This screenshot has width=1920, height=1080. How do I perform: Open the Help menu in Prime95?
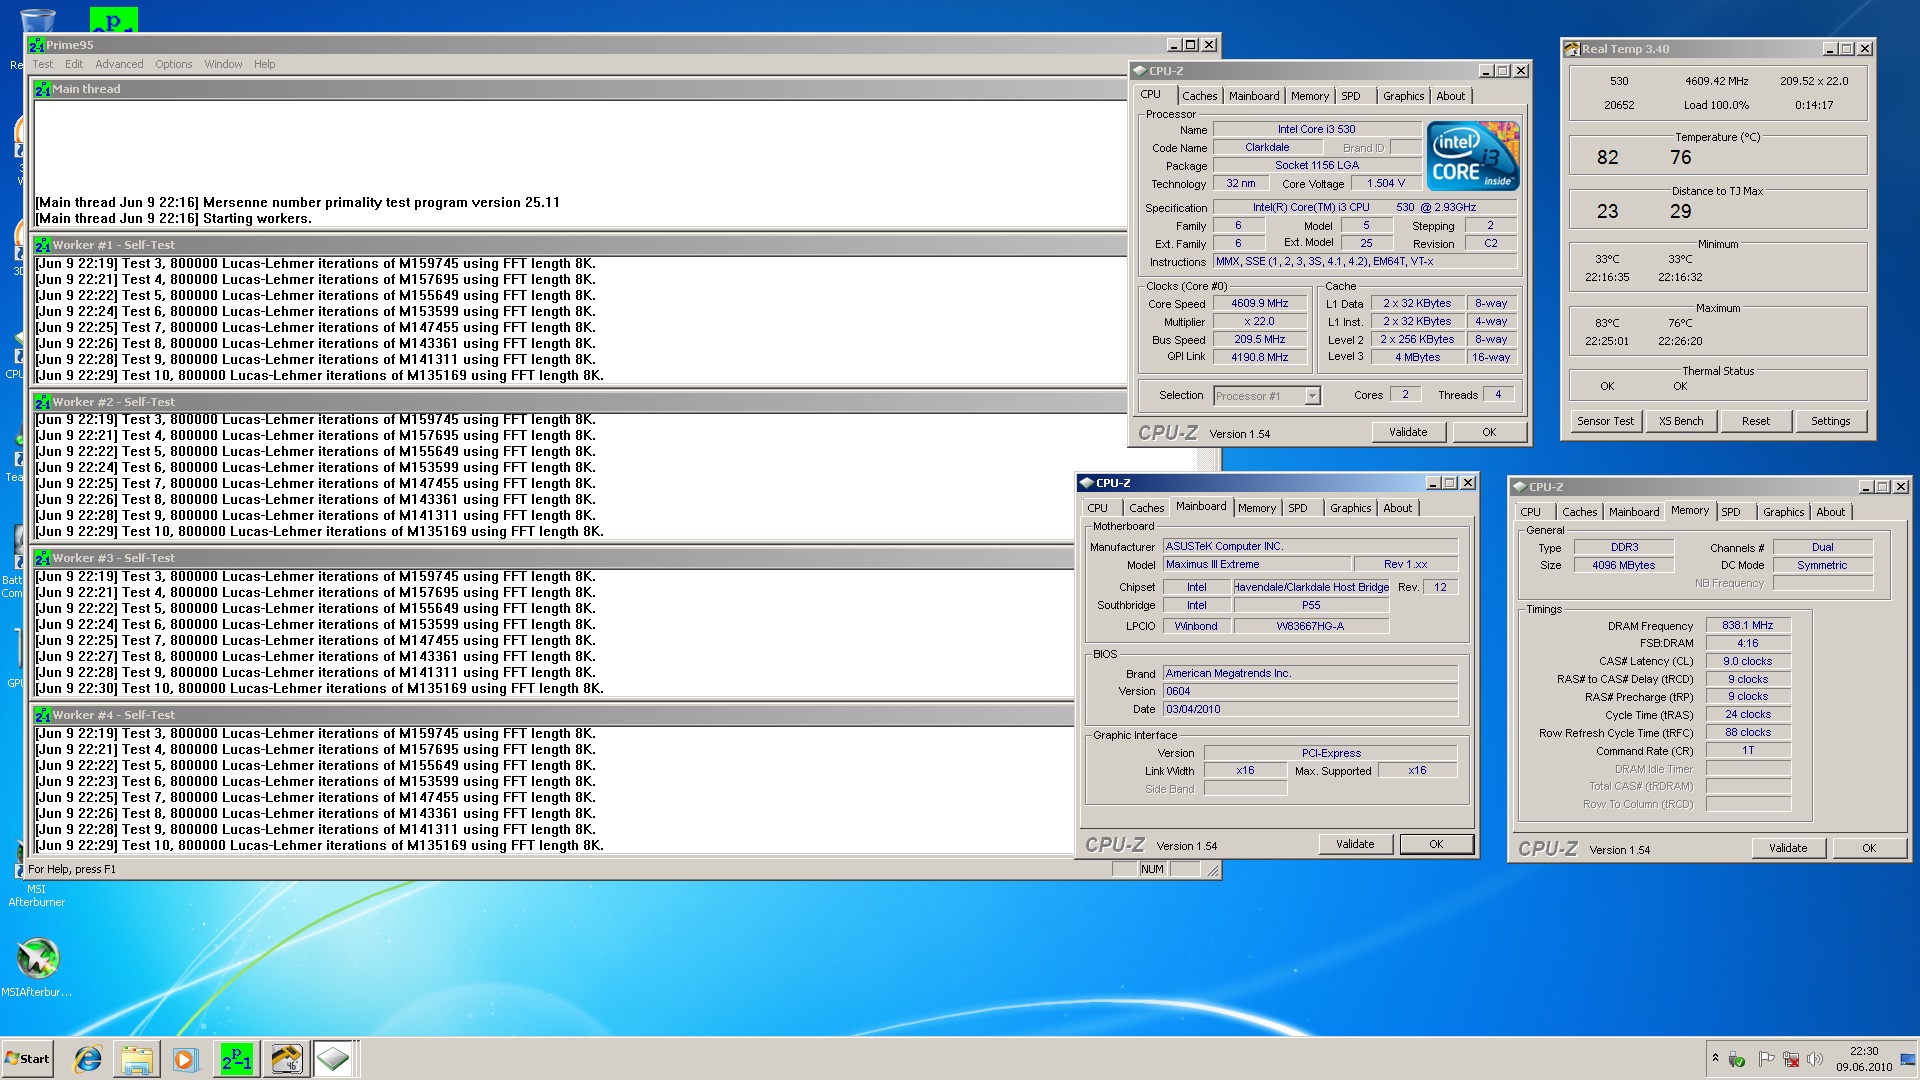point(264,64)
